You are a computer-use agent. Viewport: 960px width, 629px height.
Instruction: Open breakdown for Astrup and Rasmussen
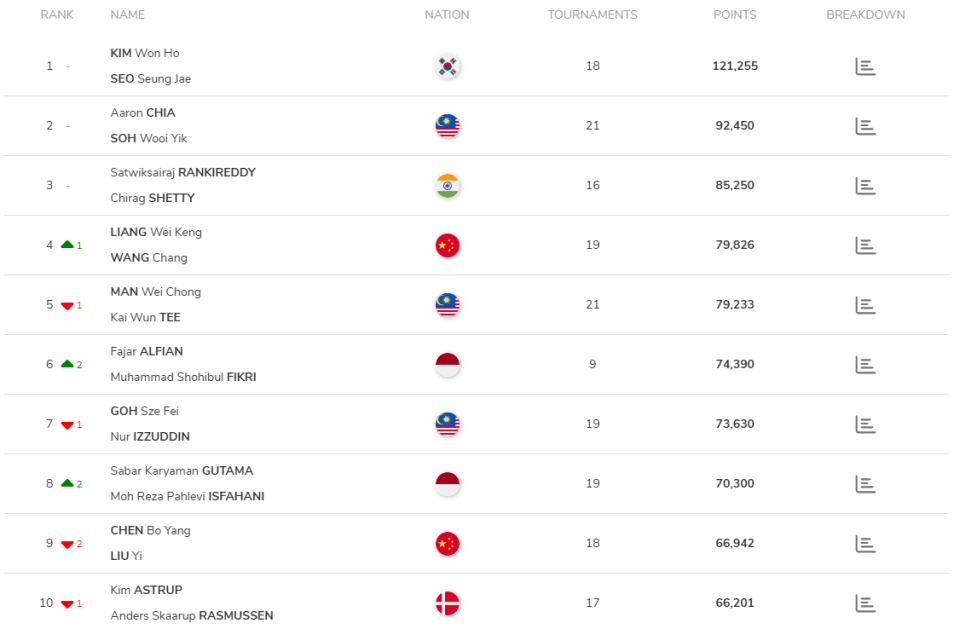pos(865,603)
